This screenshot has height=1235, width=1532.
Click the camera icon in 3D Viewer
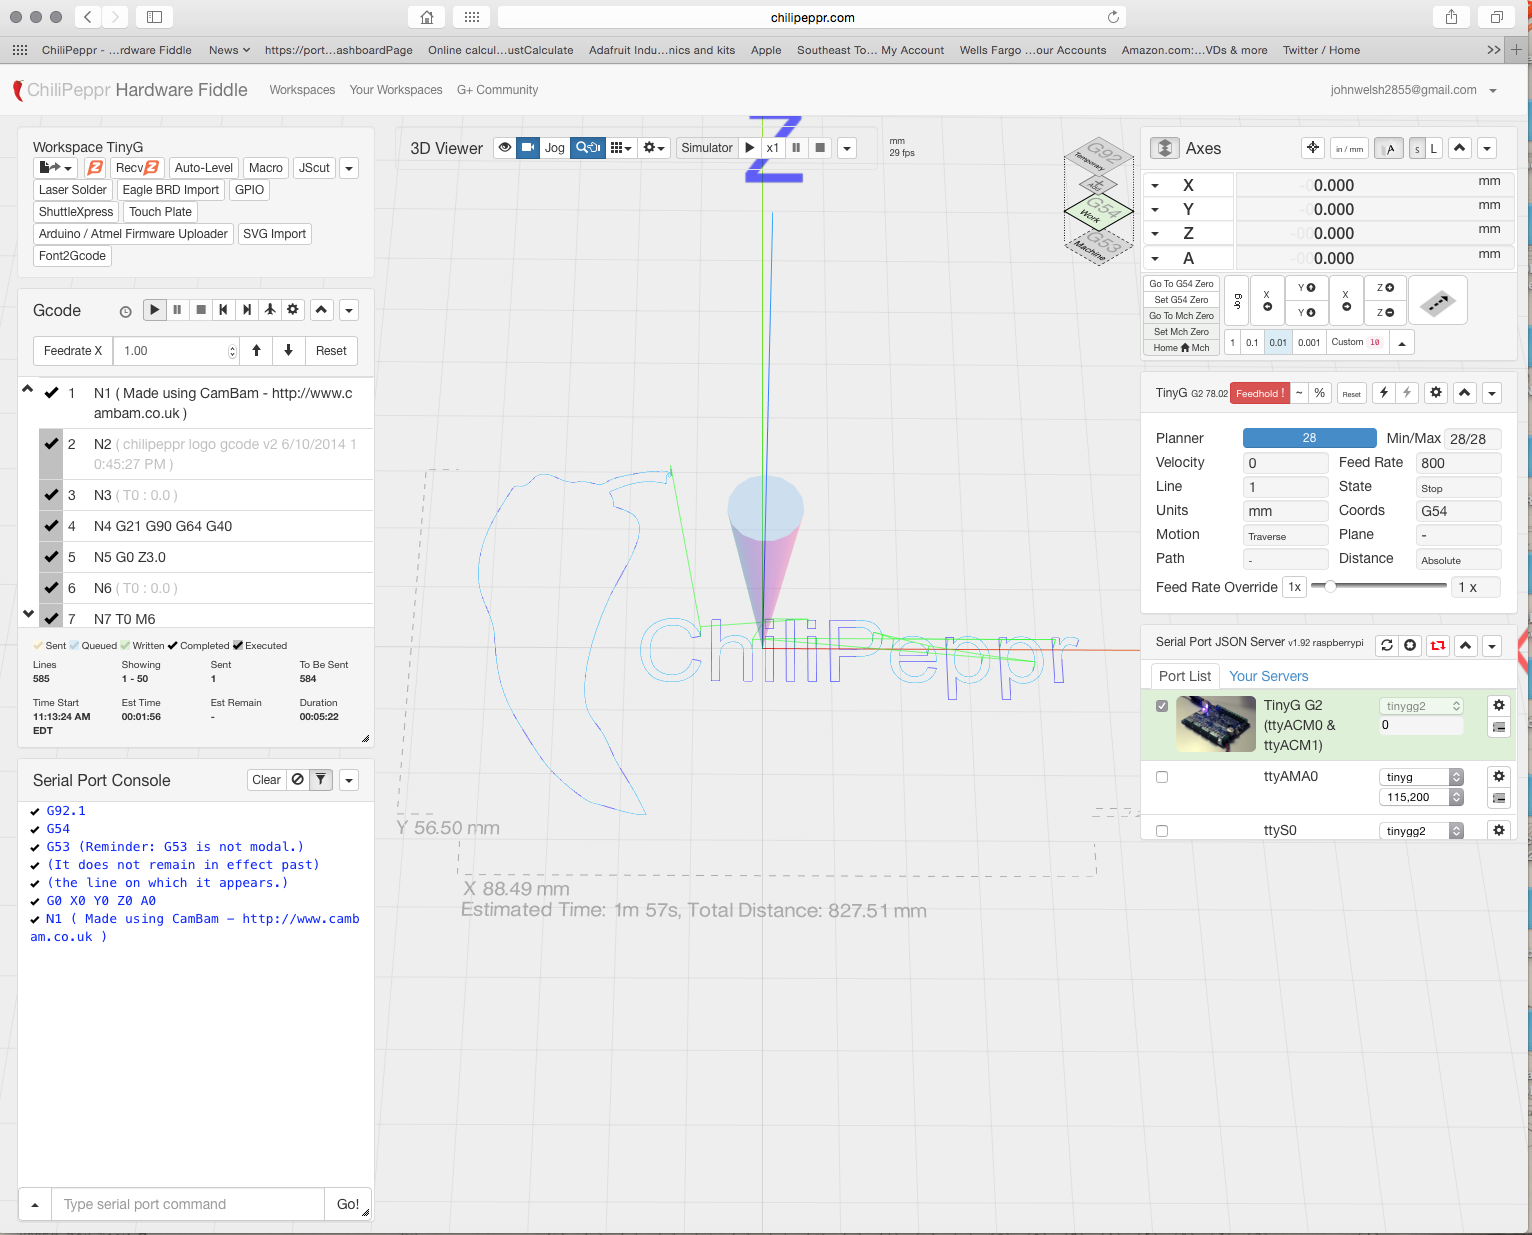(528, 148)
